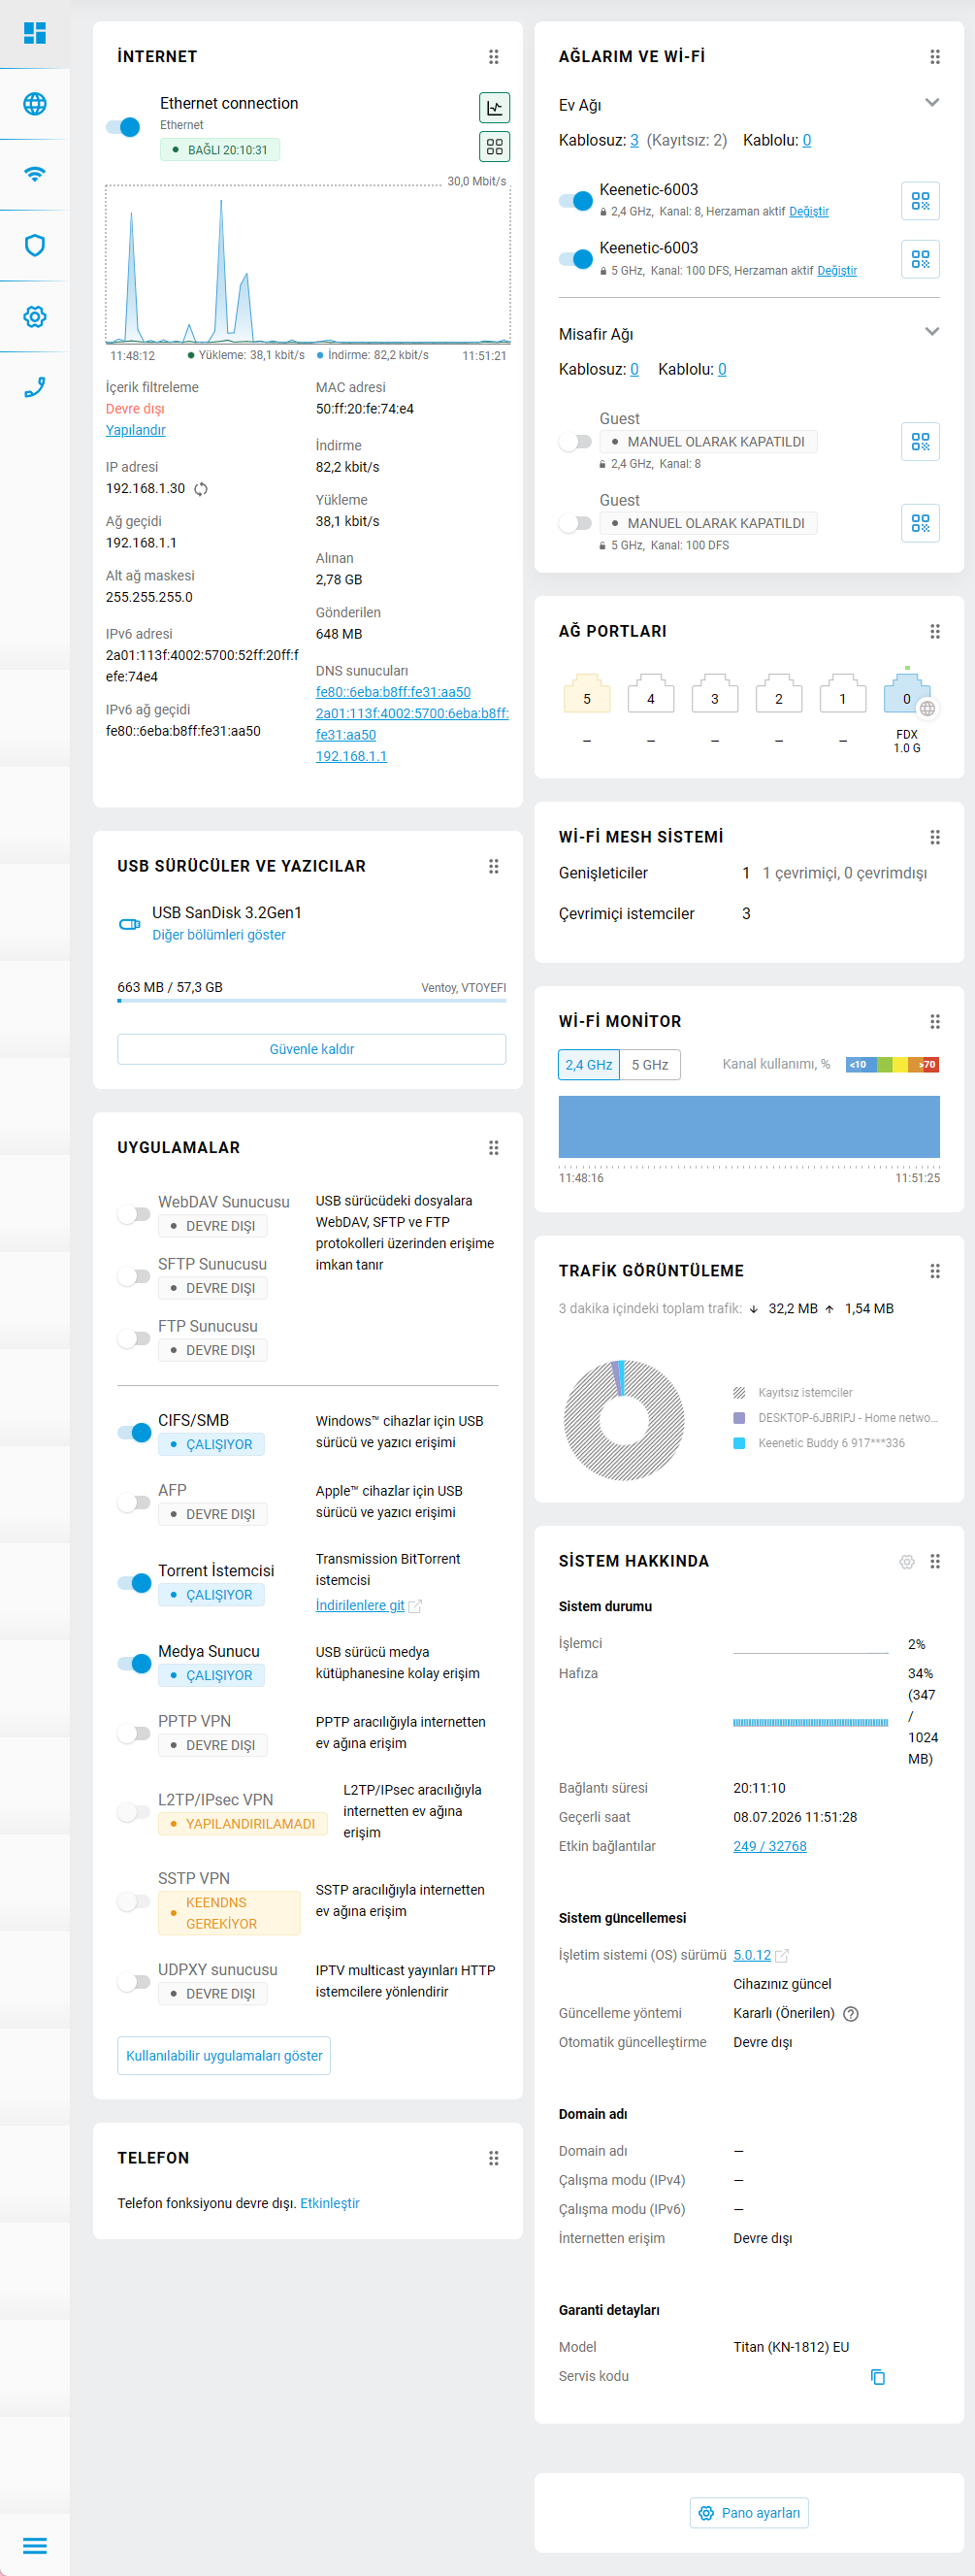Open Ağlarım ve Wi-Fi card drag-handle menu
This screenshot has width=975, height=2576.
pos(935,57)
